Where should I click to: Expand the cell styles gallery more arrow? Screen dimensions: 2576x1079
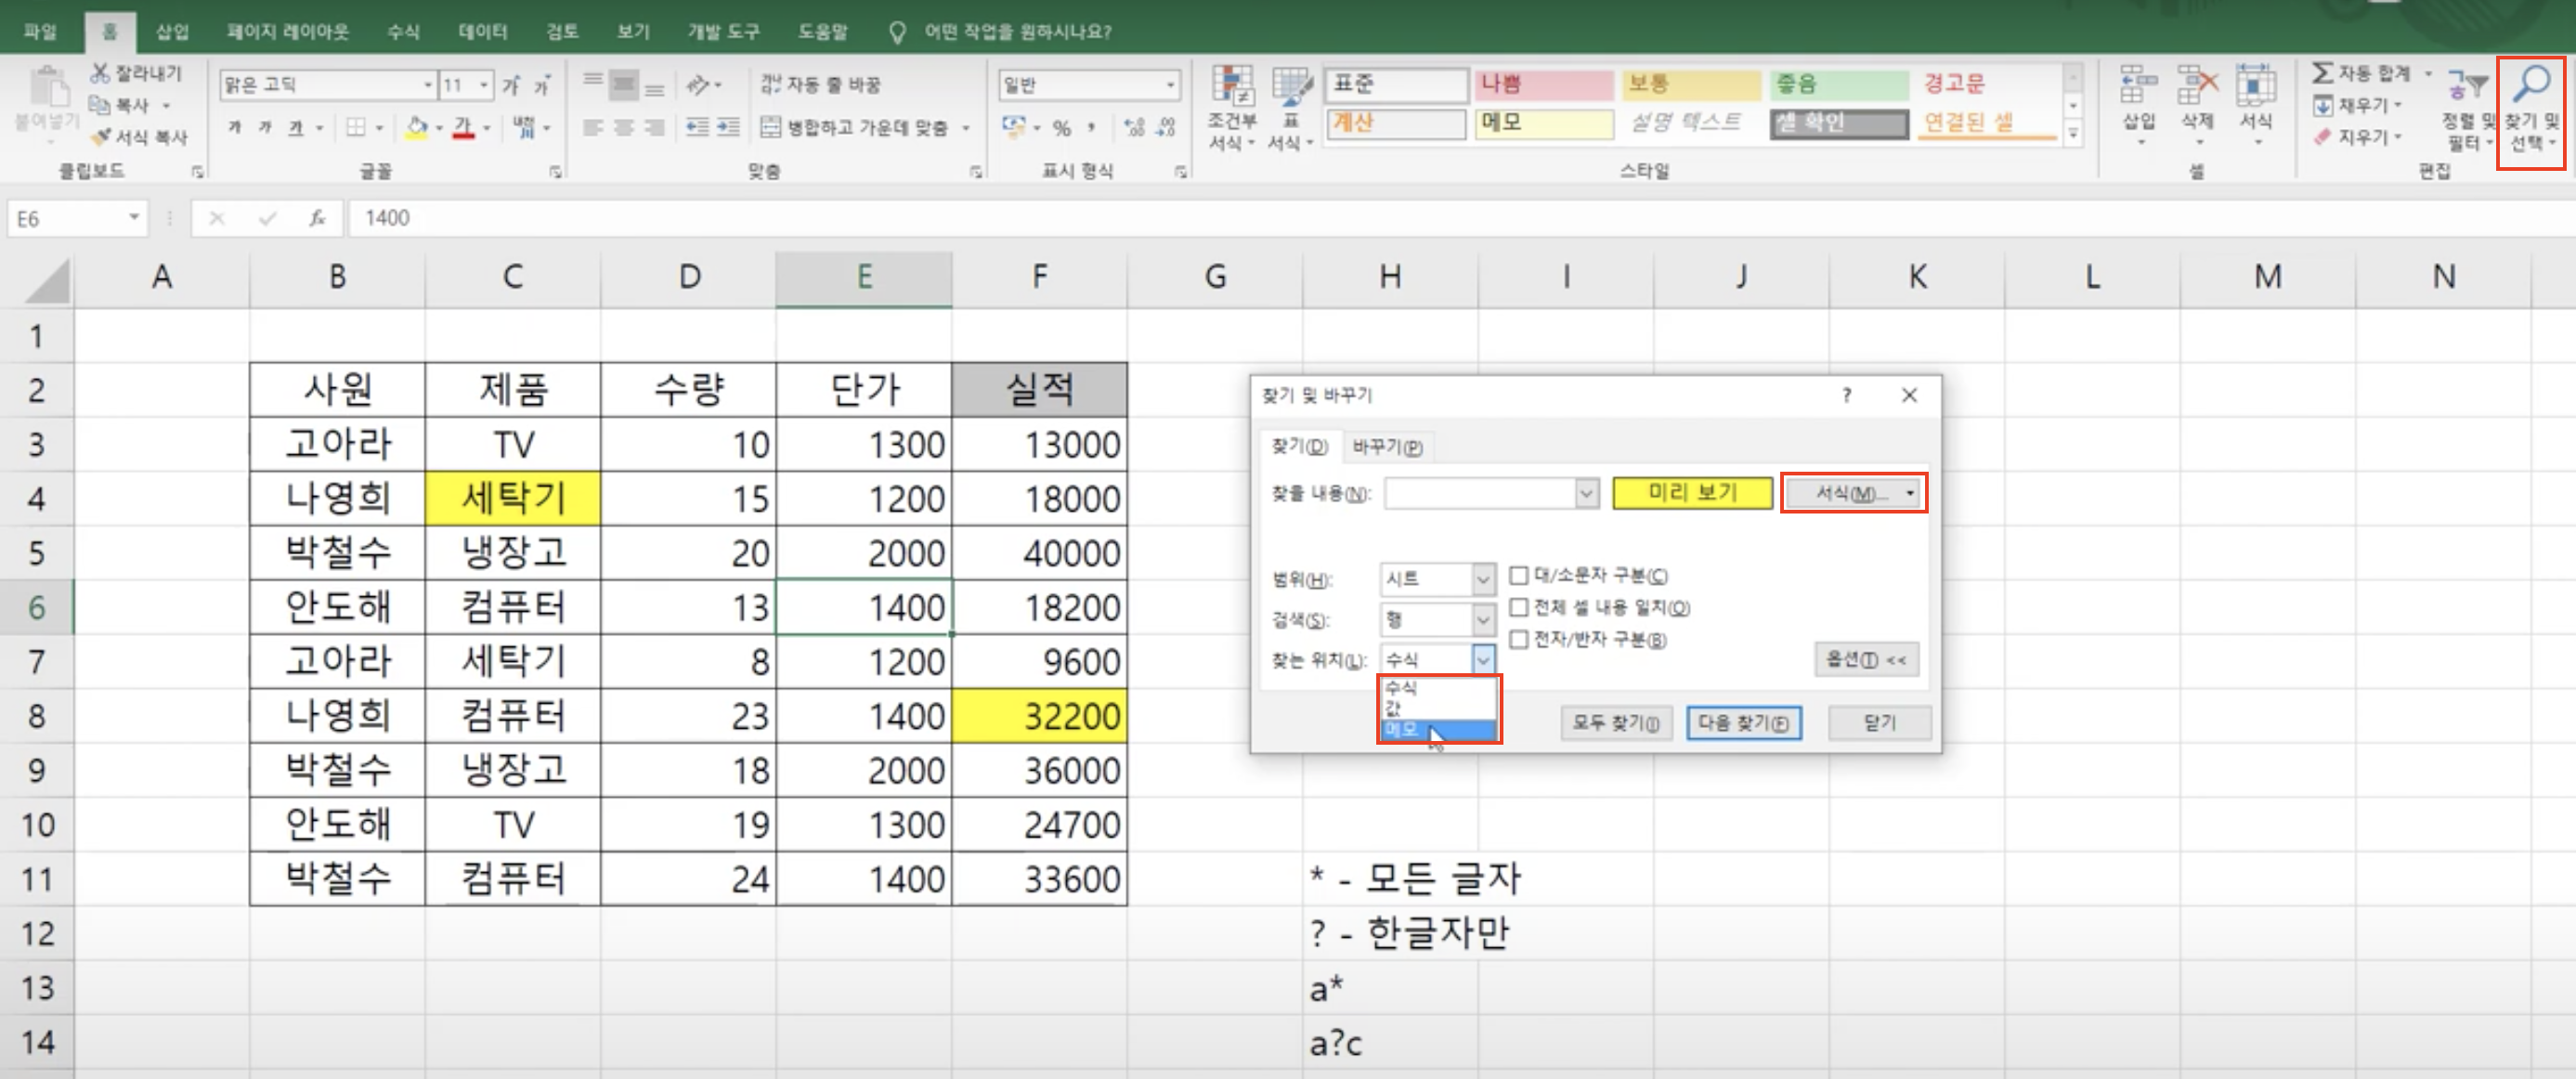(2073, 132)
